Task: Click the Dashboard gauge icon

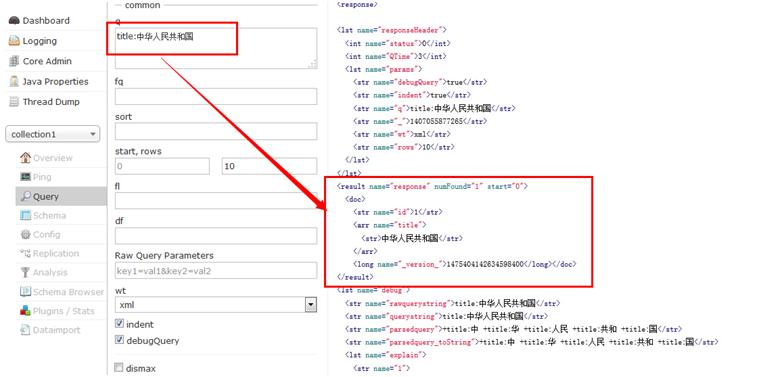Action: click(14, 20)
